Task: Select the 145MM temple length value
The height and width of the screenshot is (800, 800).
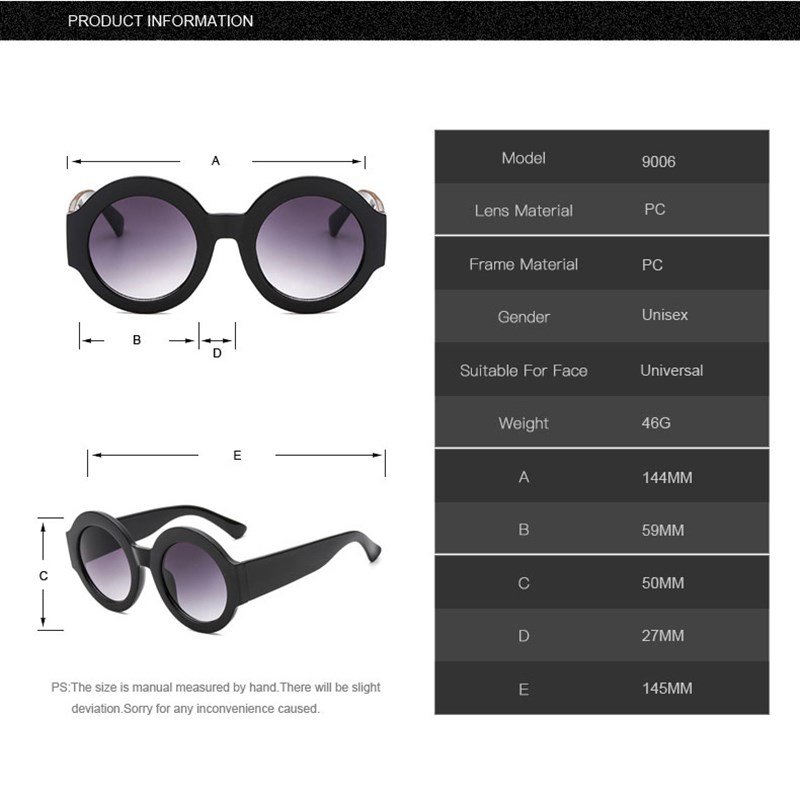Action: (667, 688)
